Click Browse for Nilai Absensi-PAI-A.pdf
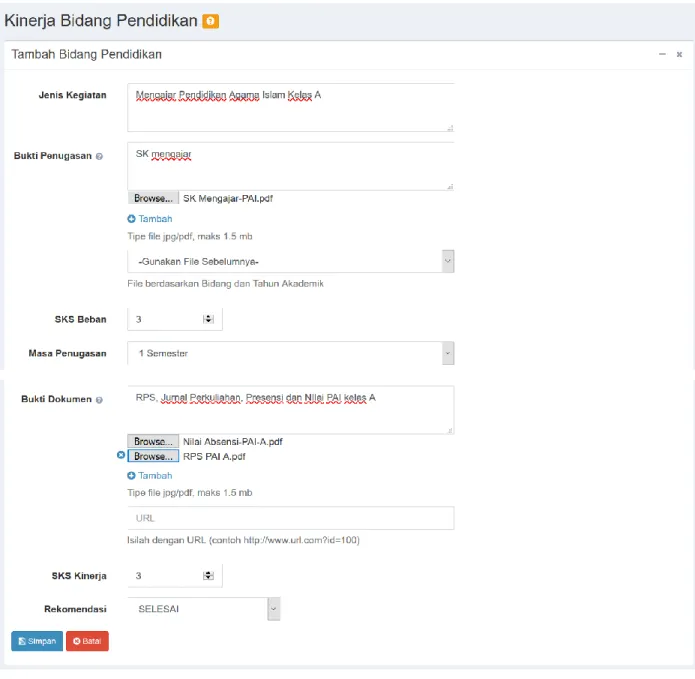The width and height of the screenshot is (695, 679). [x=153, y=441]
